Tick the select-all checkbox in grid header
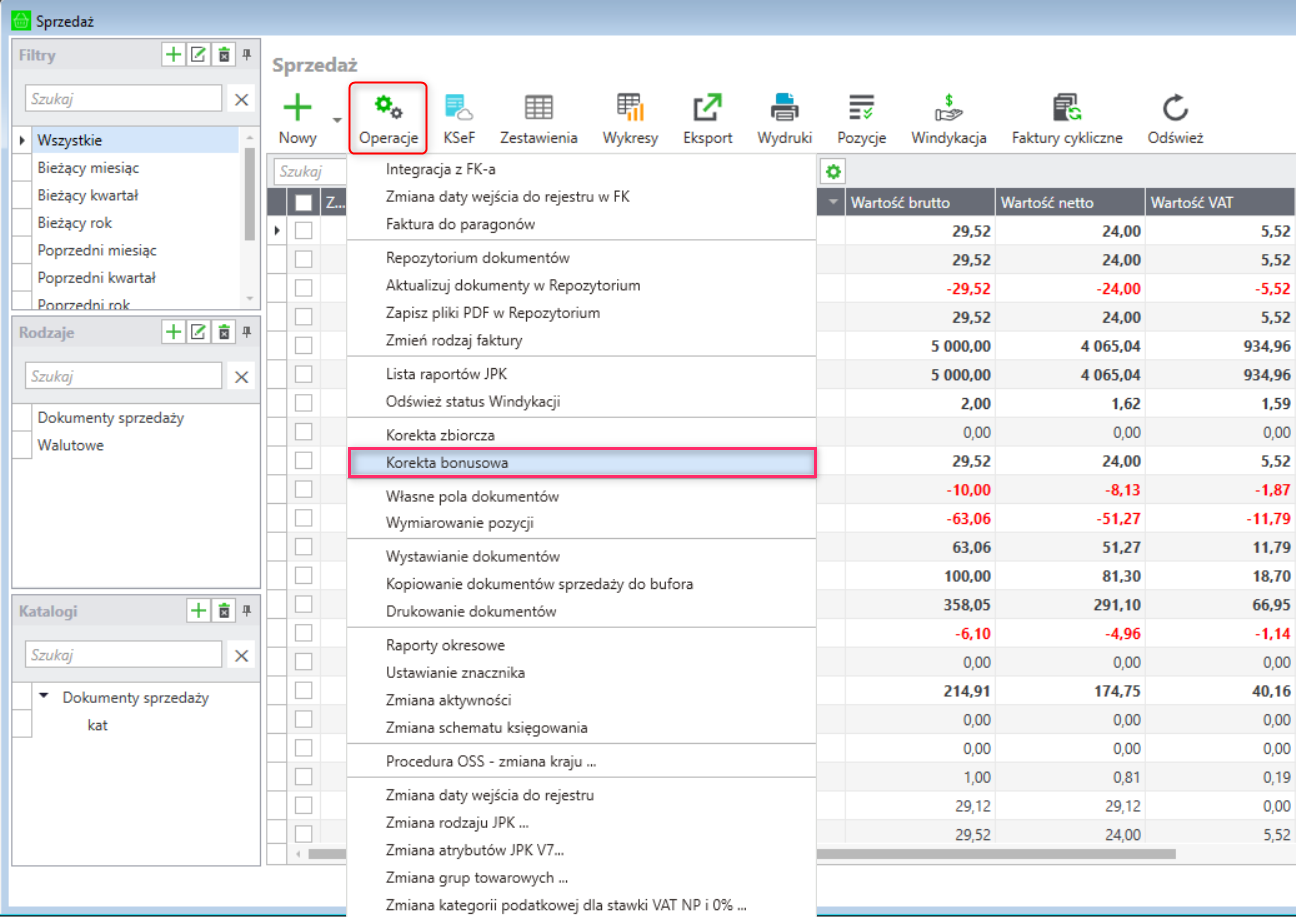The height and width of the screenshot is (917, 1296). click(304, 203)
